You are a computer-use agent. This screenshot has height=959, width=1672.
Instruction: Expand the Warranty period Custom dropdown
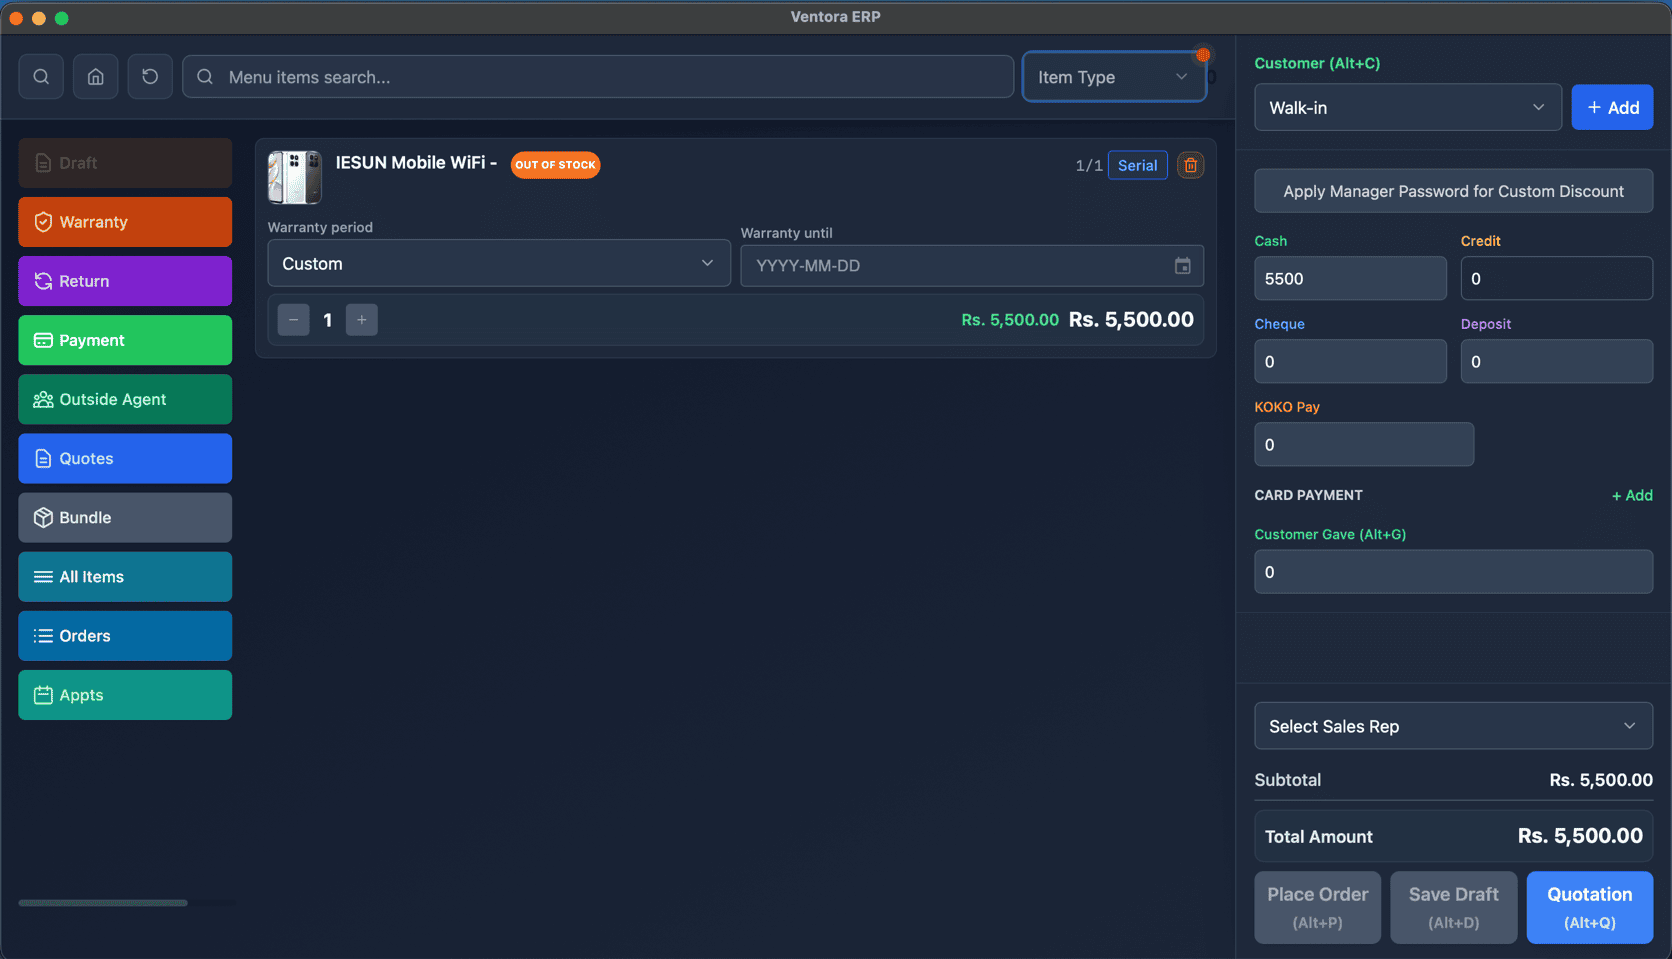click(499, 263)
